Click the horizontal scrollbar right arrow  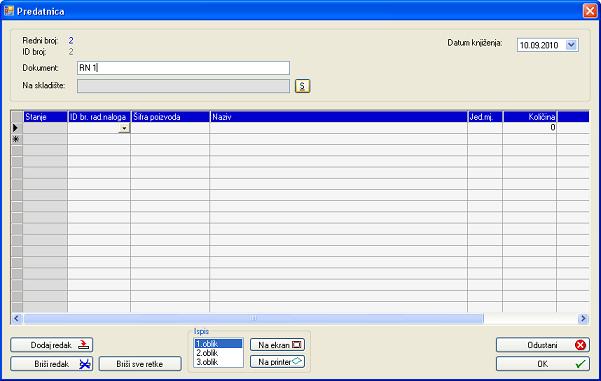click(x=583, y=318)
